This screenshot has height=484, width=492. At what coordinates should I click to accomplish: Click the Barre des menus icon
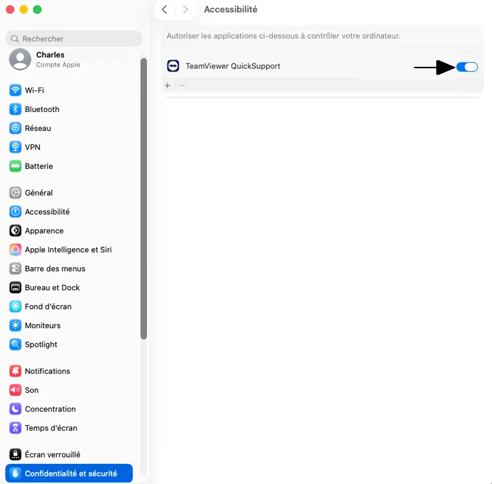point(15,269)
